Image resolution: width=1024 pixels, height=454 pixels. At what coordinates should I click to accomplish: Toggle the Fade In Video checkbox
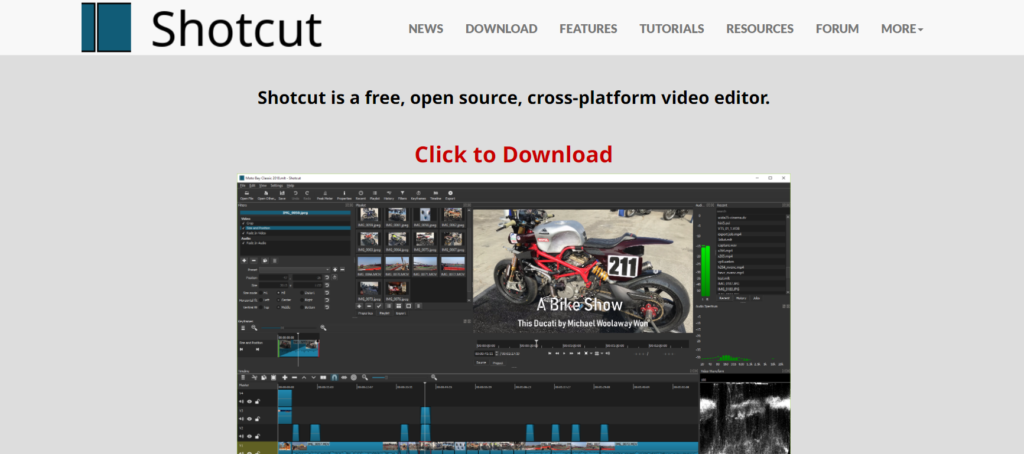(243, 233)
